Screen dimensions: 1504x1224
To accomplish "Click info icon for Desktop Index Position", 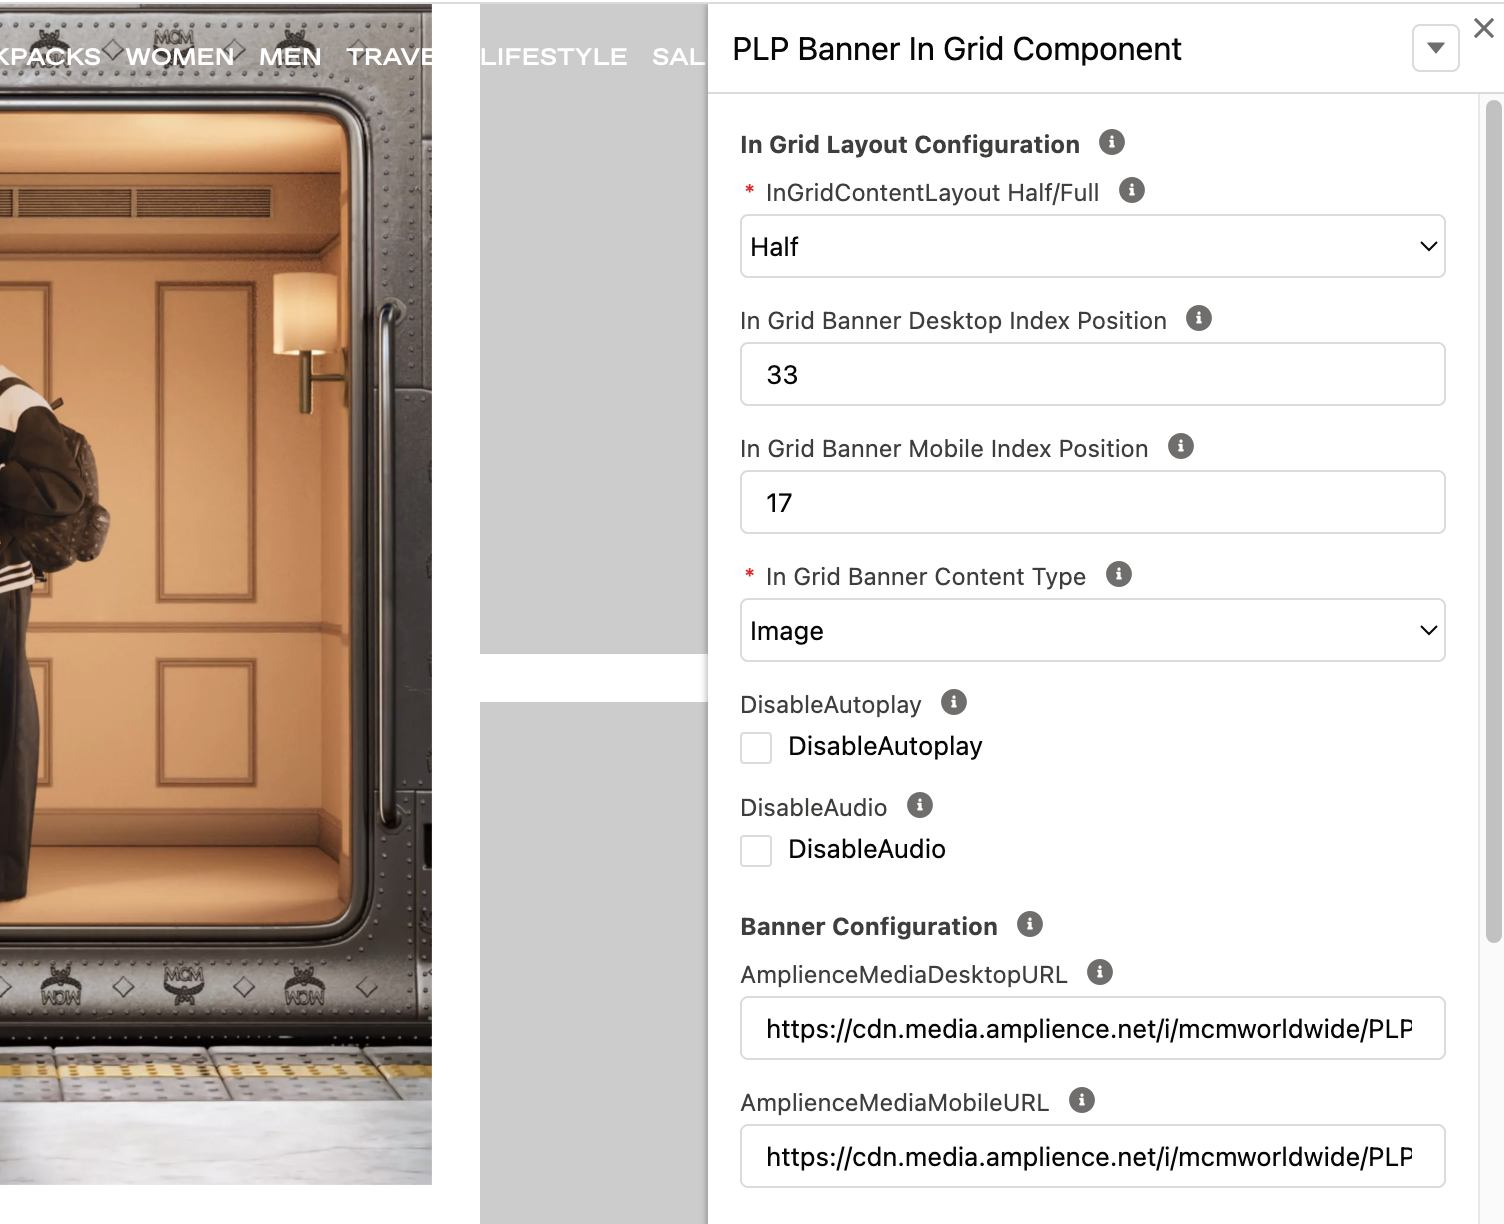I will tap(1198, 318).
